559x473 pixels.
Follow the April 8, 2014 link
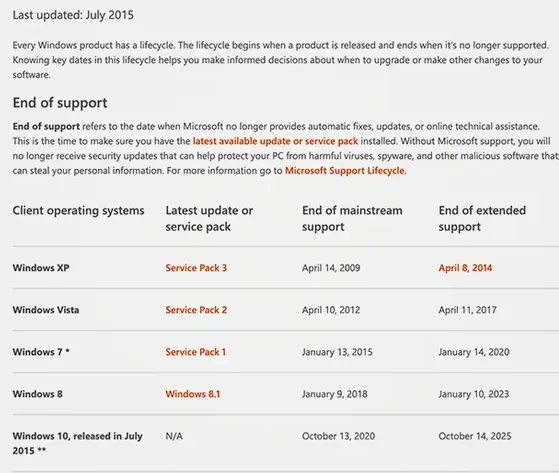click(x=465, y=268)
